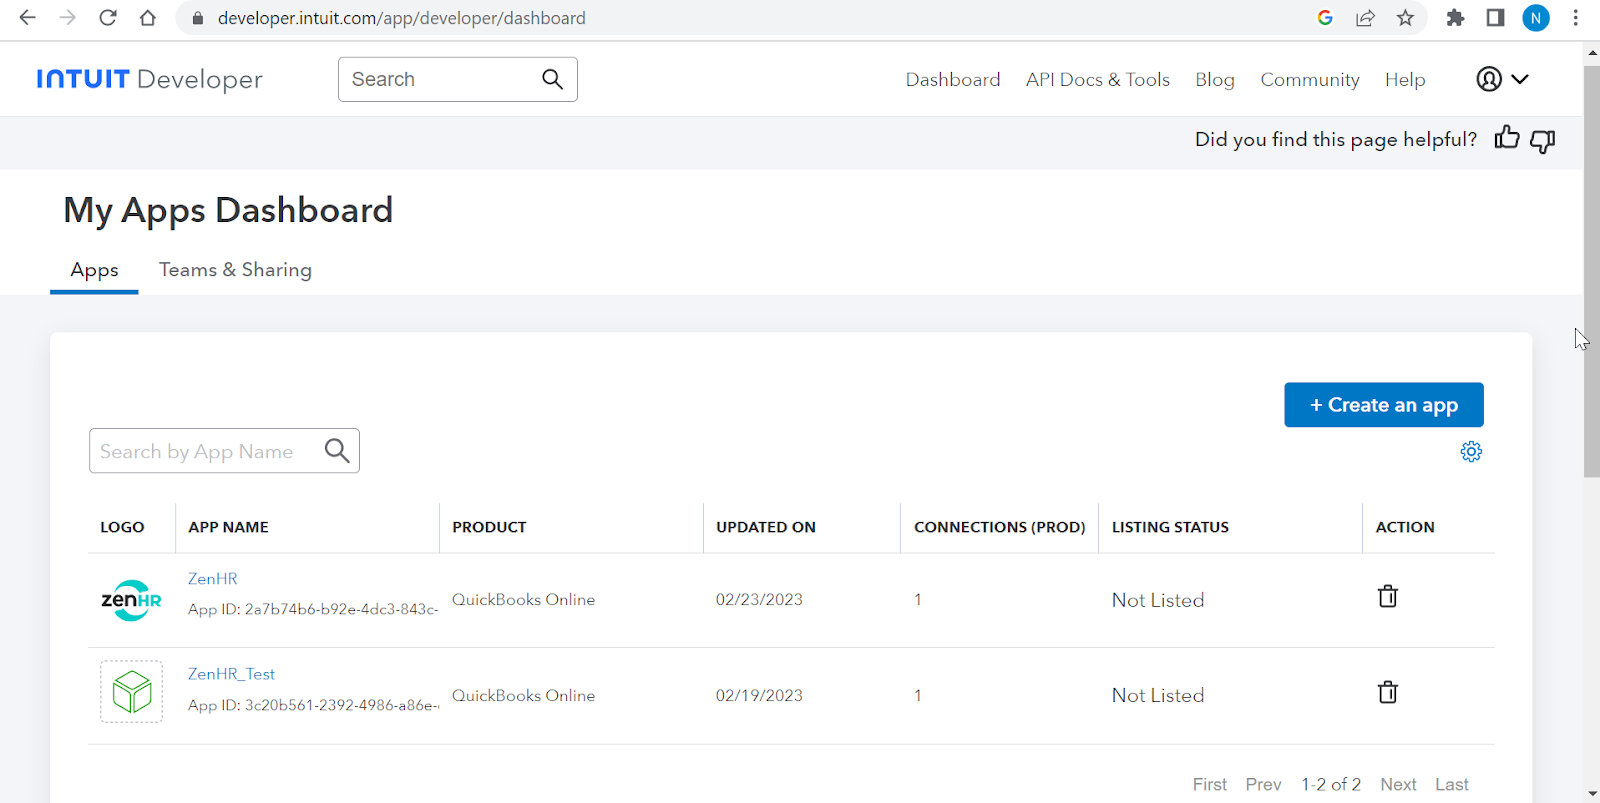The width and height of the screenshot is (1600, 803).
Task: Go to Prev page of results
Action: [1263, 784]
